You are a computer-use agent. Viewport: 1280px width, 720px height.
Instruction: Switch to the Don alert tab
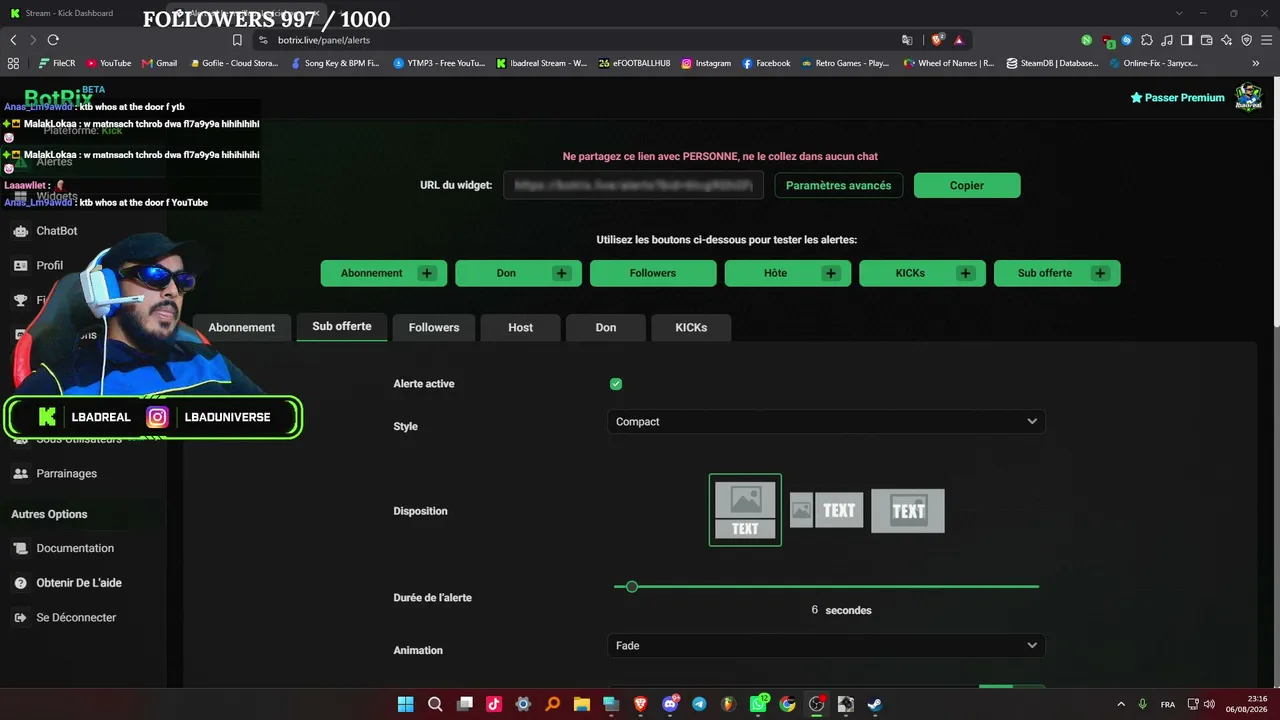point(606,328)
